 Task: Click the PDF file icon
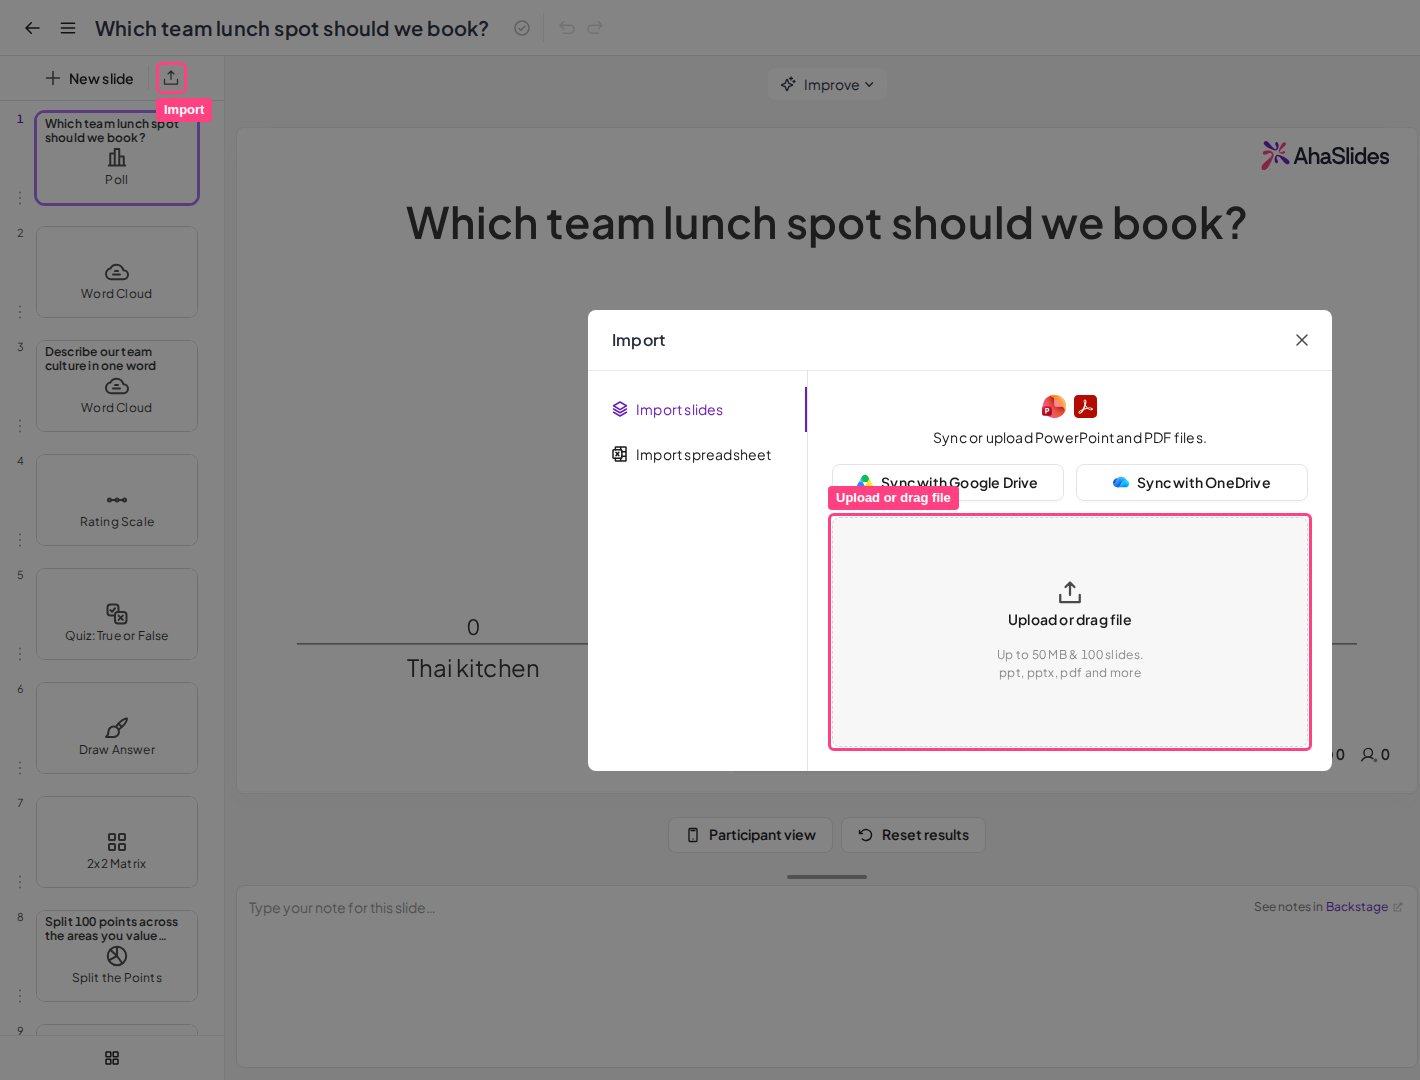point(1086,406)
